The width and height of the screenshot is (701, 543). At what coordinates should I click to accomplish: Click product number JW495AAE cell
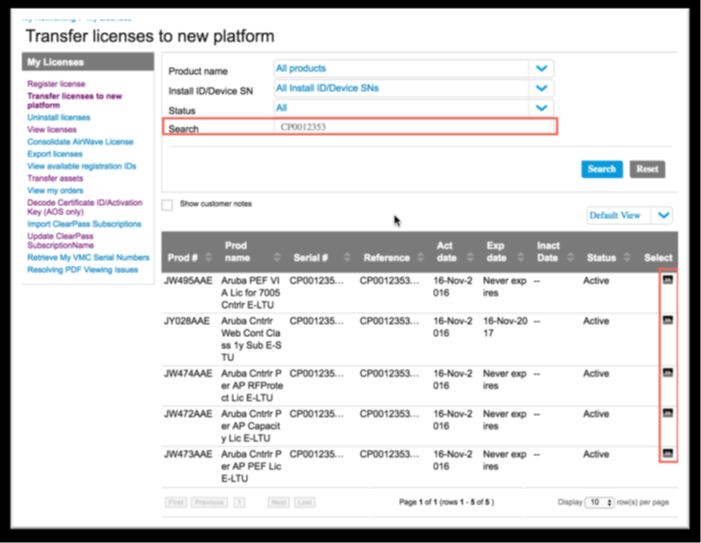click(188, 281)
